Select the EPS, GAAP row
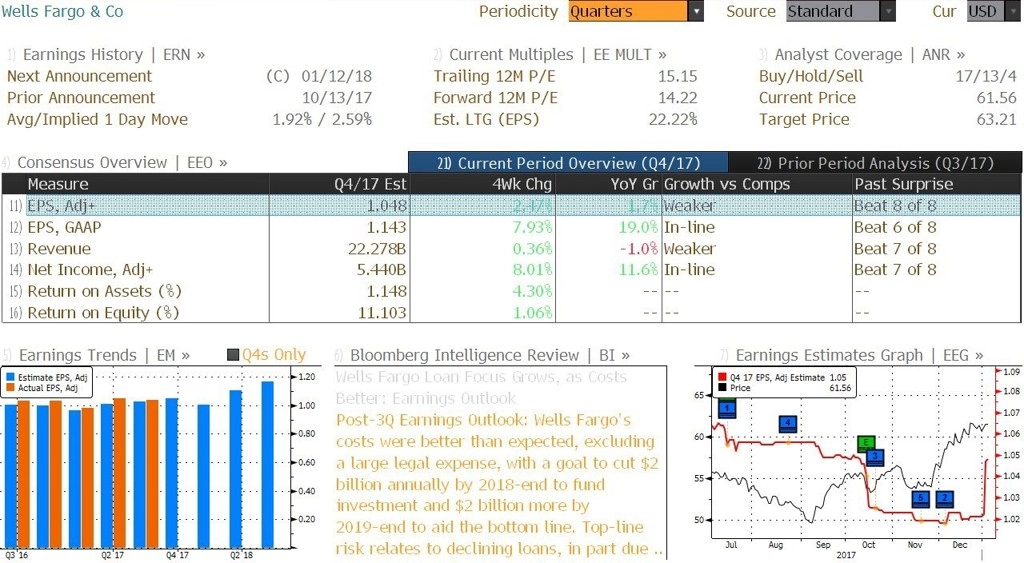Screen dimensions: 1024x563 [x=511, y=227]
